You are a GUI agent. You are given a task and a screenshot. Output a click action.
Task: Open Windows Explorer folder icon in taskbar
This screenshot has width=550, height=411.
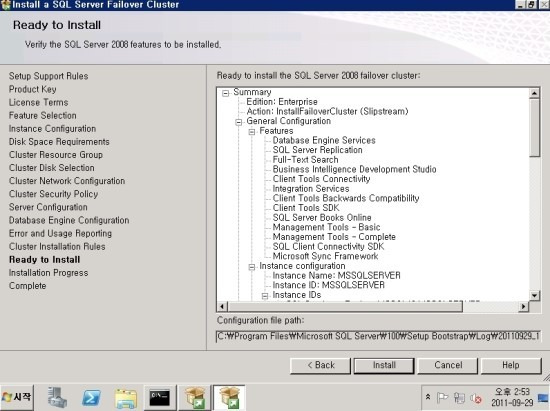pyautogui.click(x=126, y=398)
